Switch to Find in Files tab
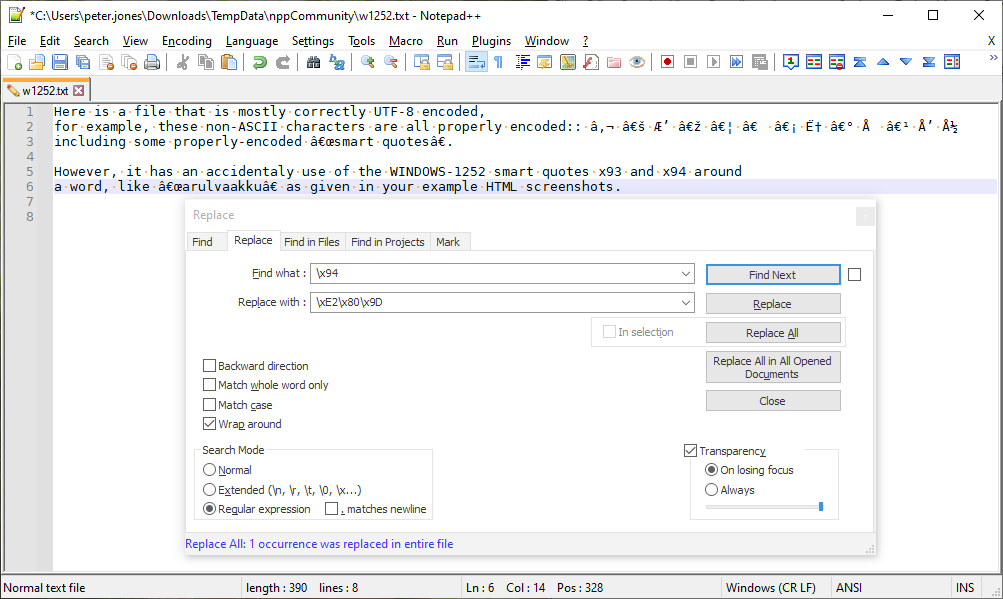The width and height of the screenshot is (1003, 599). click(x=312, y=242)
